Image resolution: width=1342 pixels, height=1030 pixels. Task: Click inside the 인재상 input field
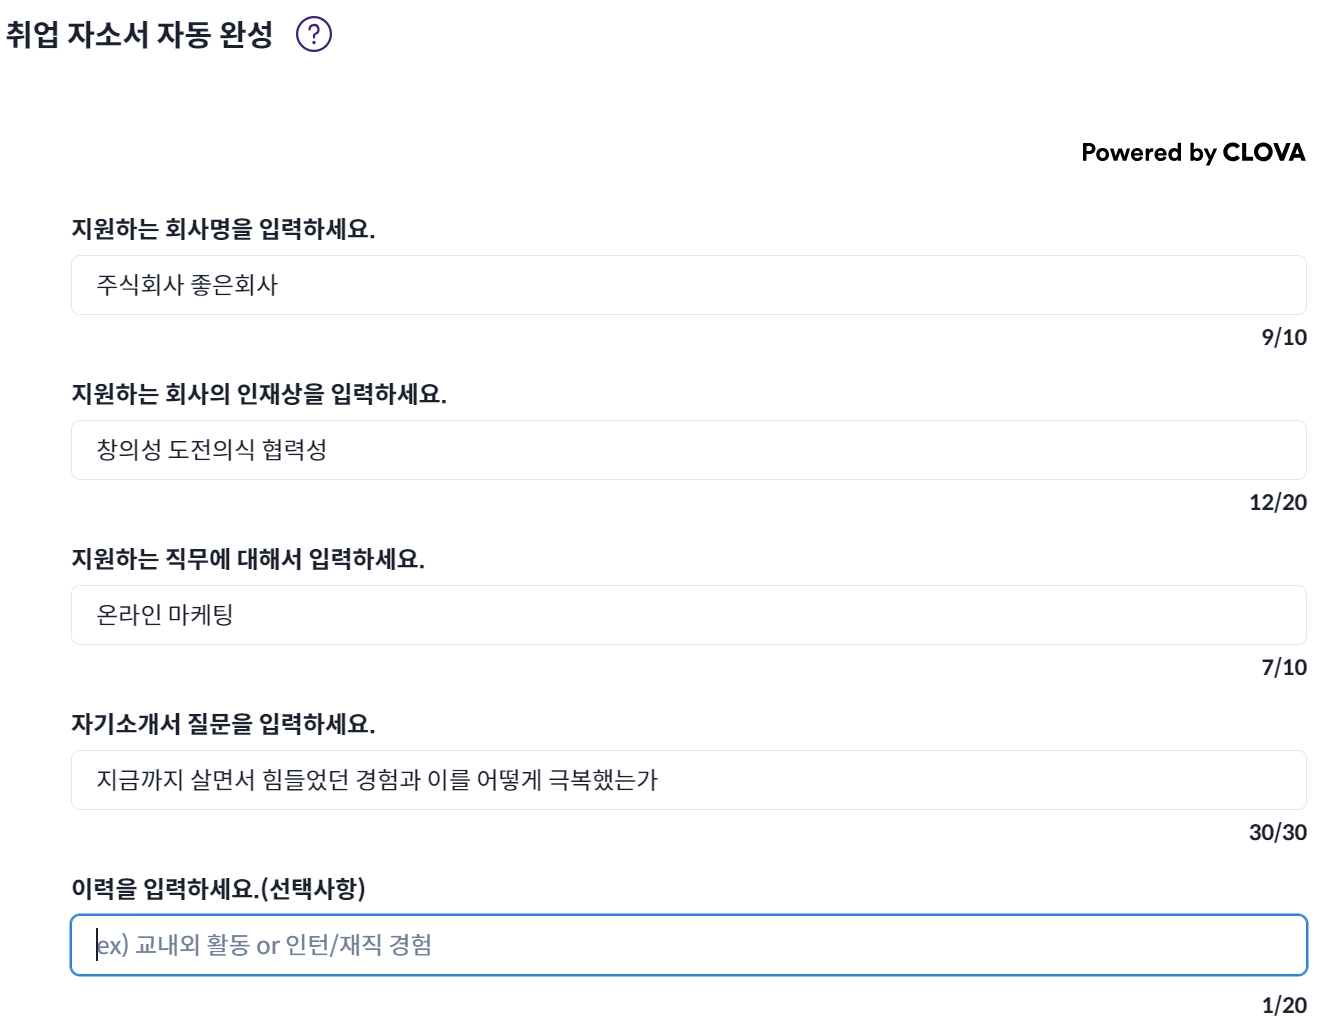pyautogui.click(x=690, y=450)
